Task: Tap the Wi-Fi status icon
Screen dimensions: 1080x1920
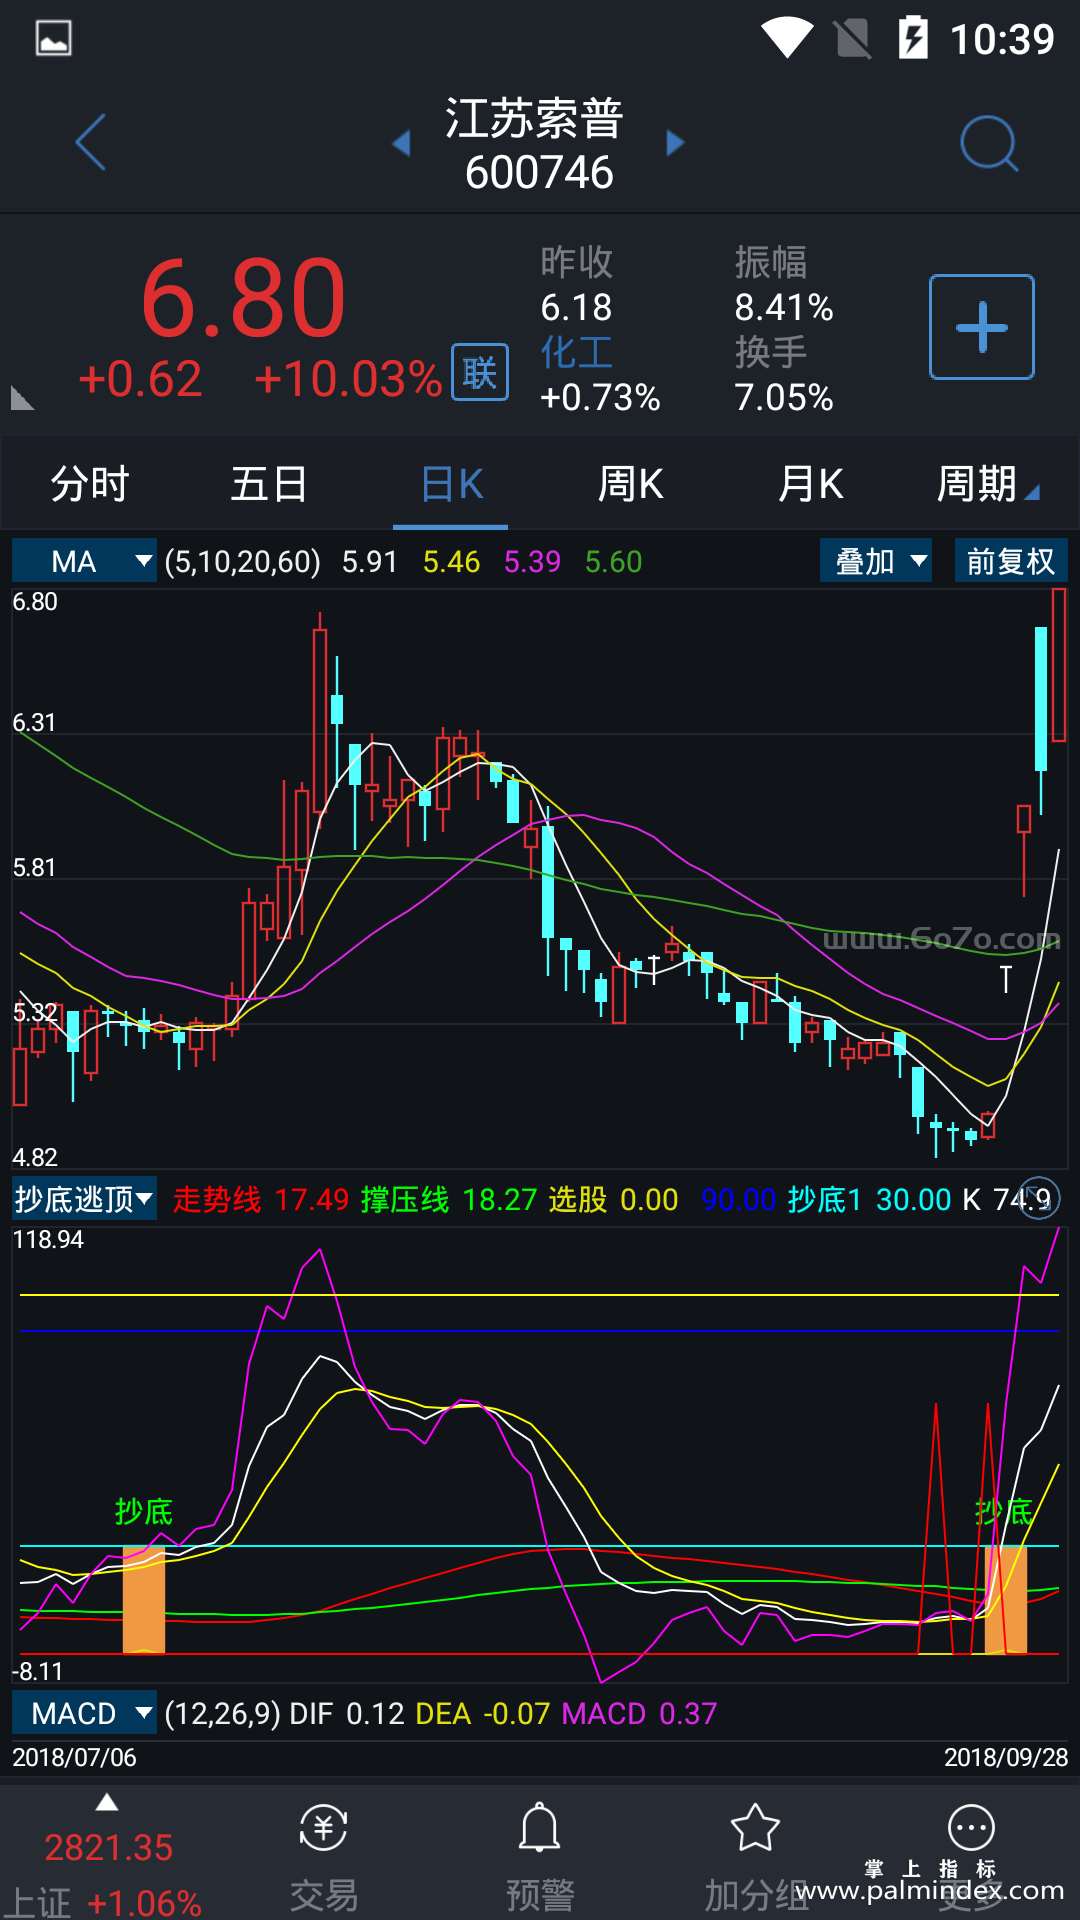Action: tap(787, 38)
